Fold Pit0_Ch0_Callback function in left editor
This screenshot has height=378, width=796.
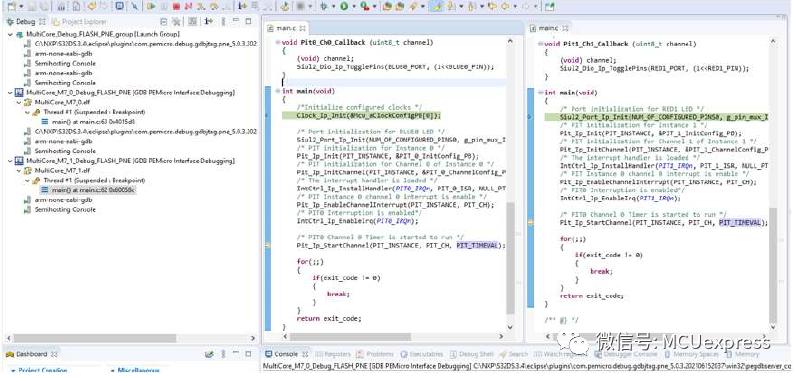277,43
